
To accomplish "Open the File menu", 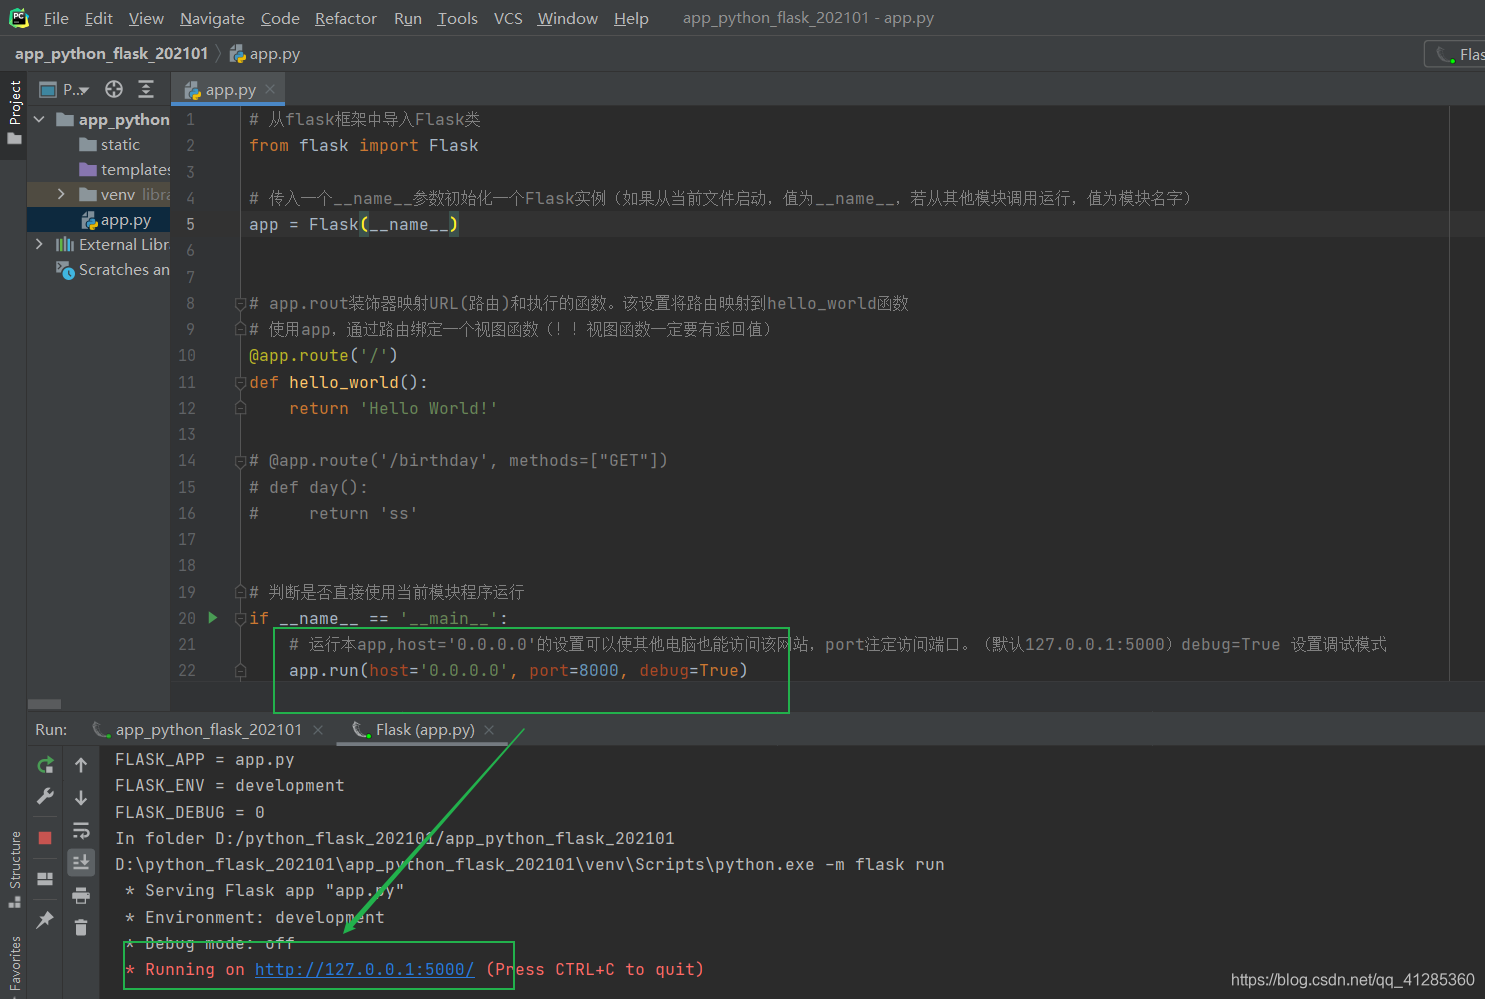I will (56, 18).
